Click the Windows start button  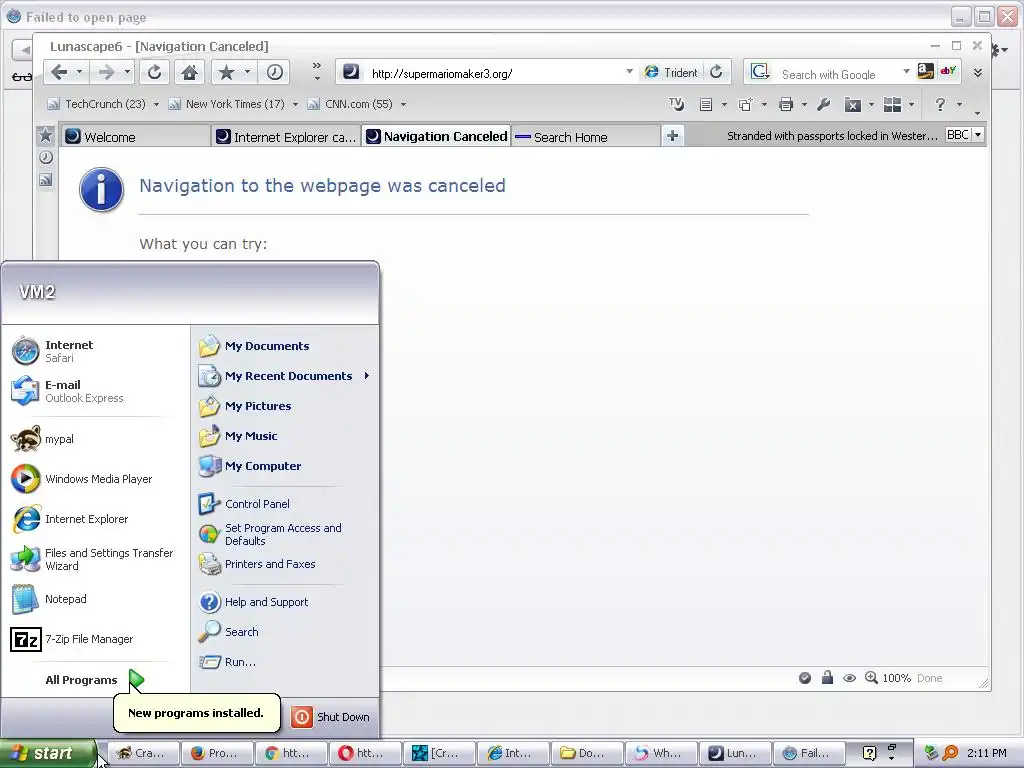pyautogui.click(x=48, y=753)
